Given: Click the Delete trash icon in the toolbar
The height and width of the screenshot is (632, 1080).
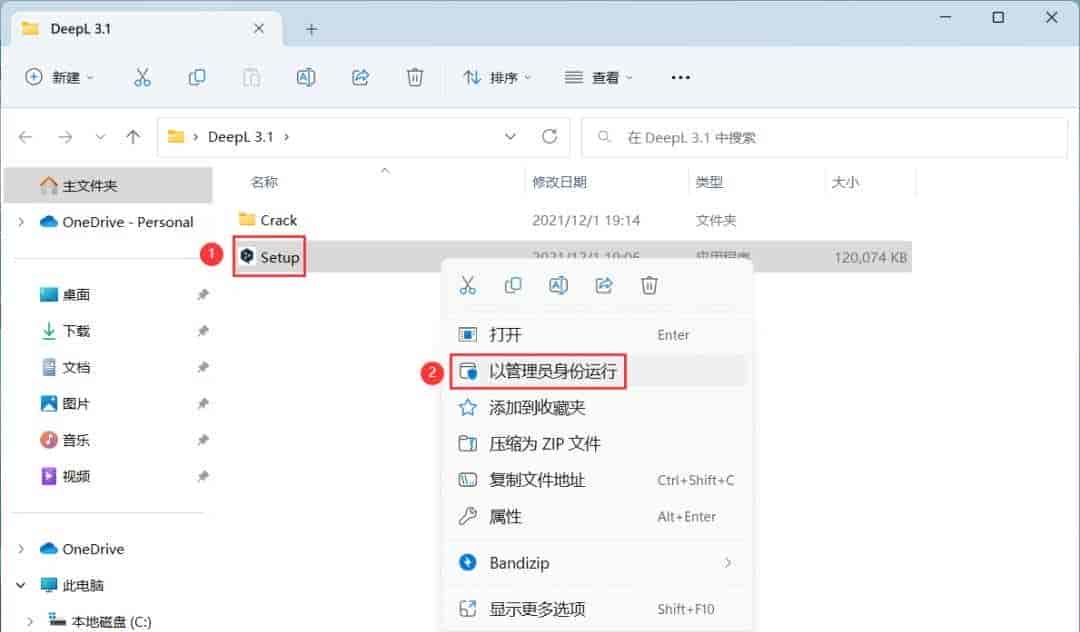Looking at the screenshot, I should [x=415, y=77].
